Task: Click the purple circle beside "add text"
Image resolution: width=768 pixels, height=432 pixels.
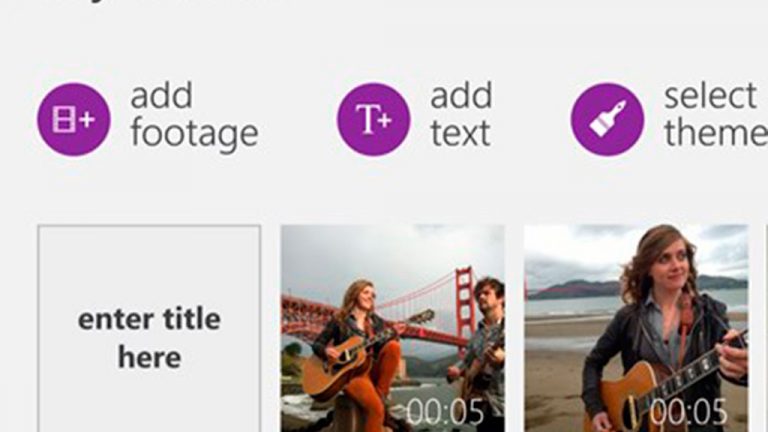Action: click(x=374, y=120)
